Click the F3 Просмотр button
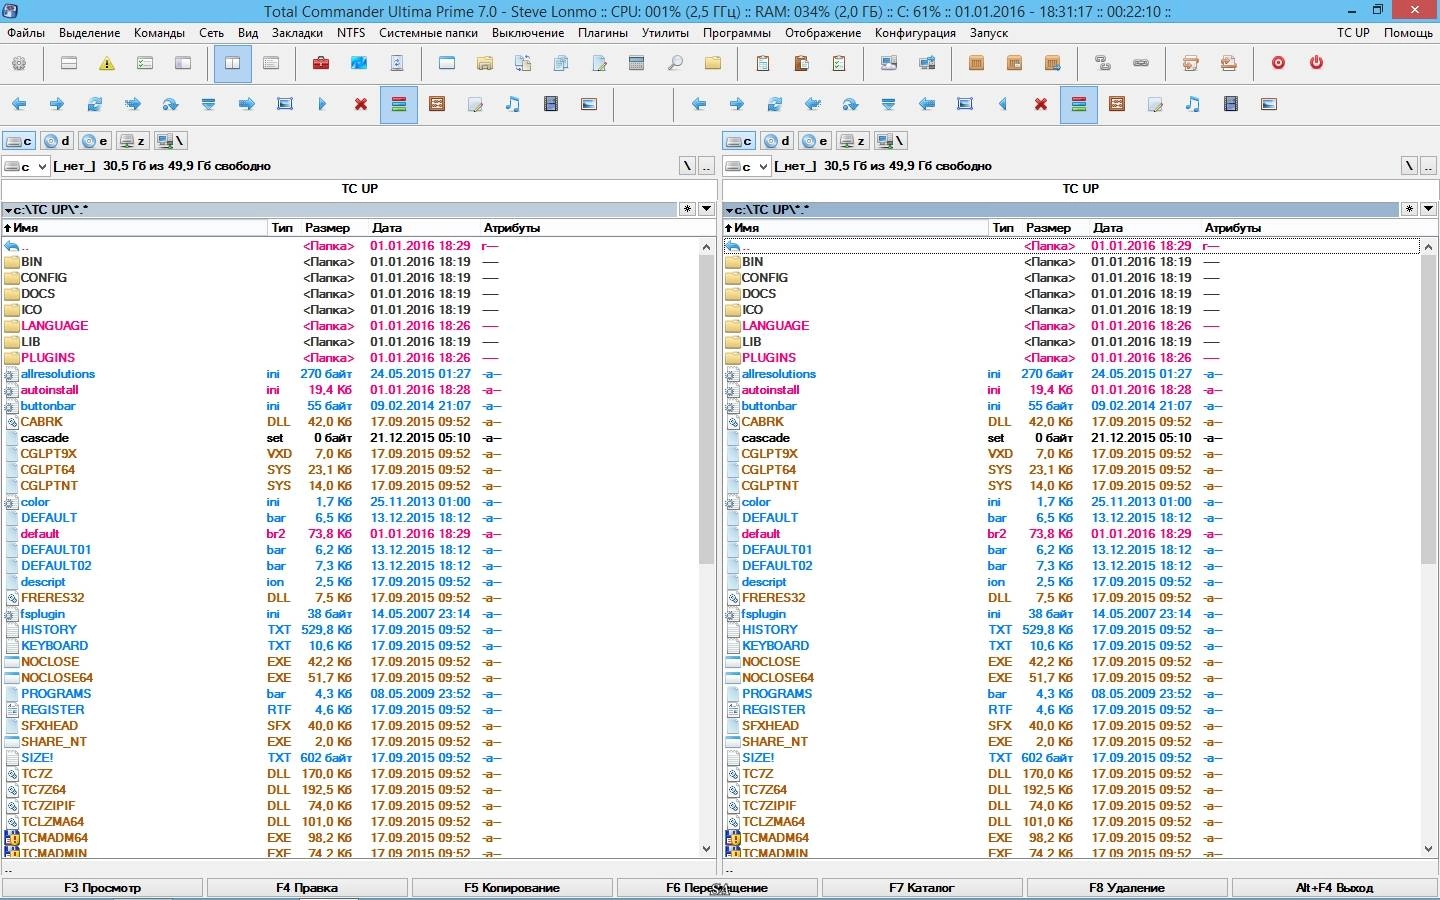Viewport: 1440px width, 900px height. click(103, 888)
